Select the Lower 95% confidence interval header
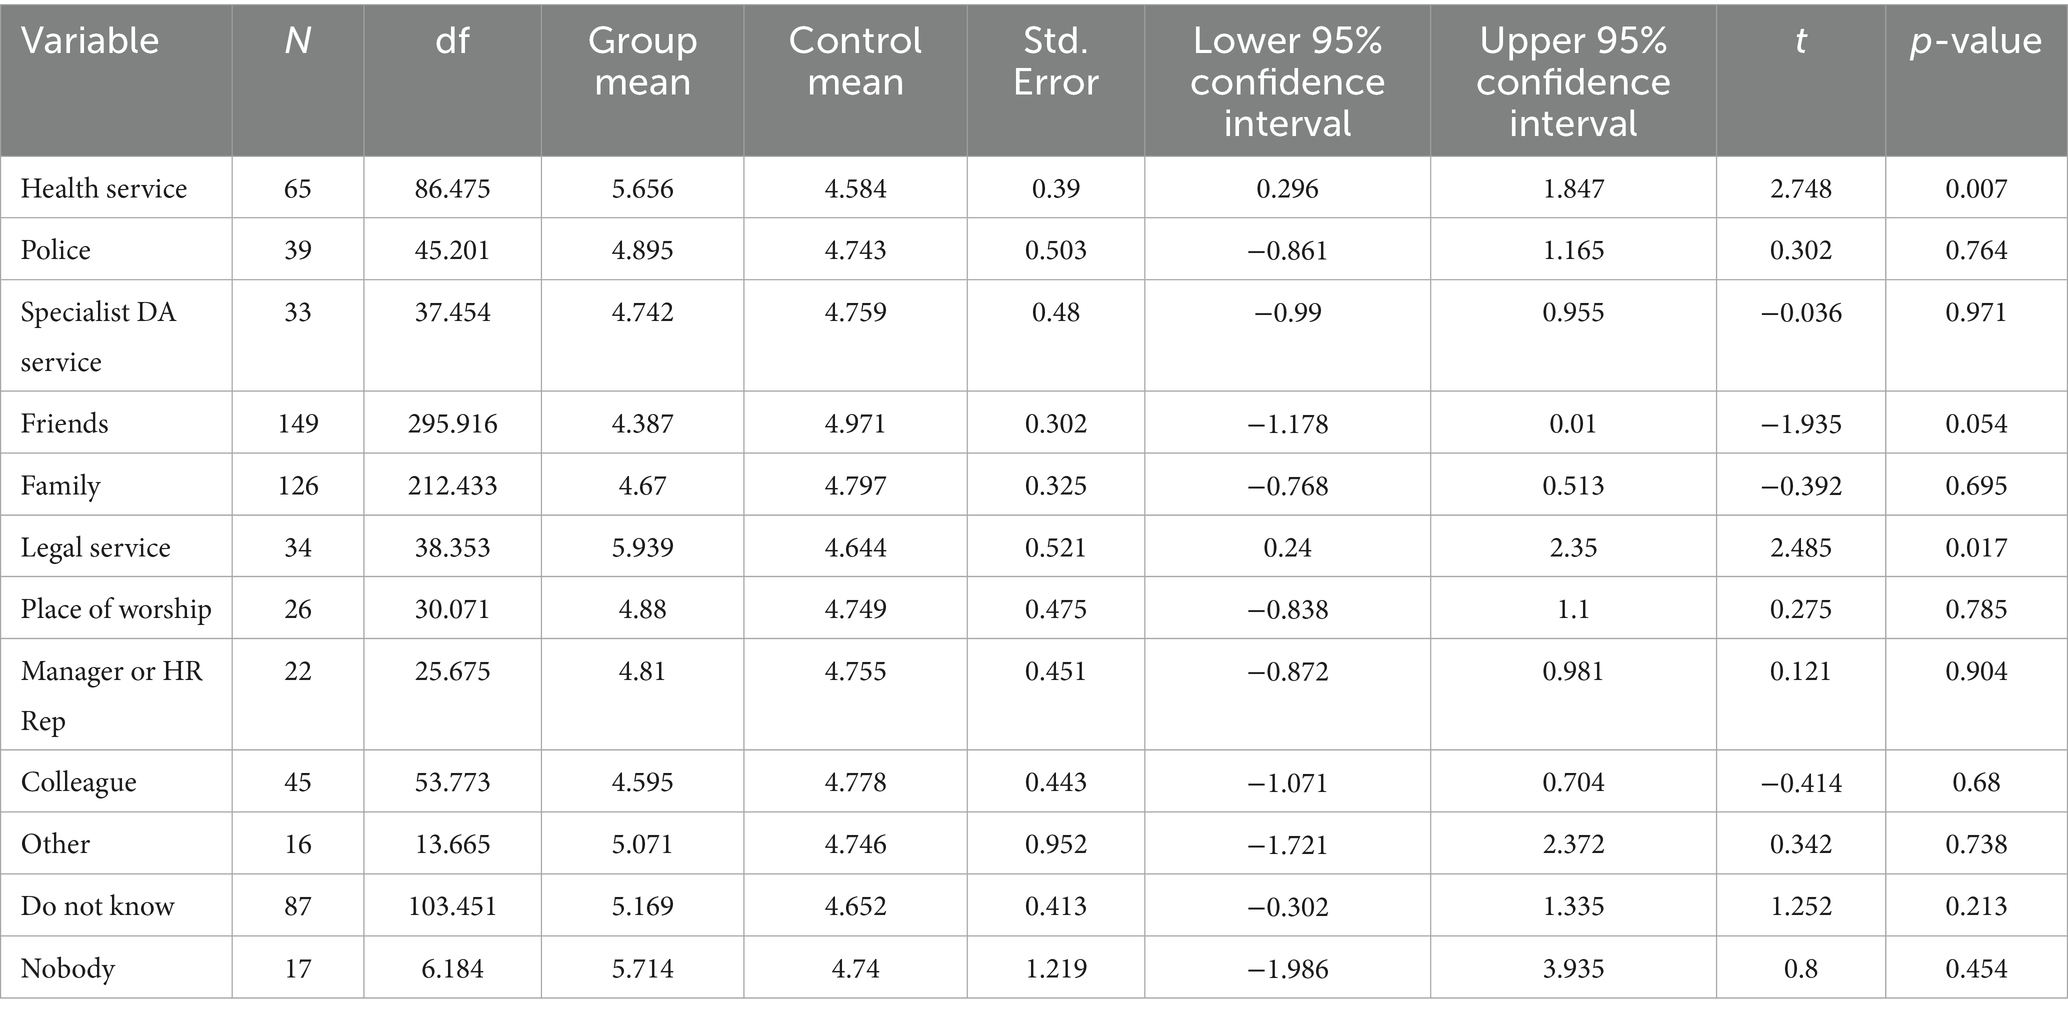2068x1016 pixels. click(1287, 81)
